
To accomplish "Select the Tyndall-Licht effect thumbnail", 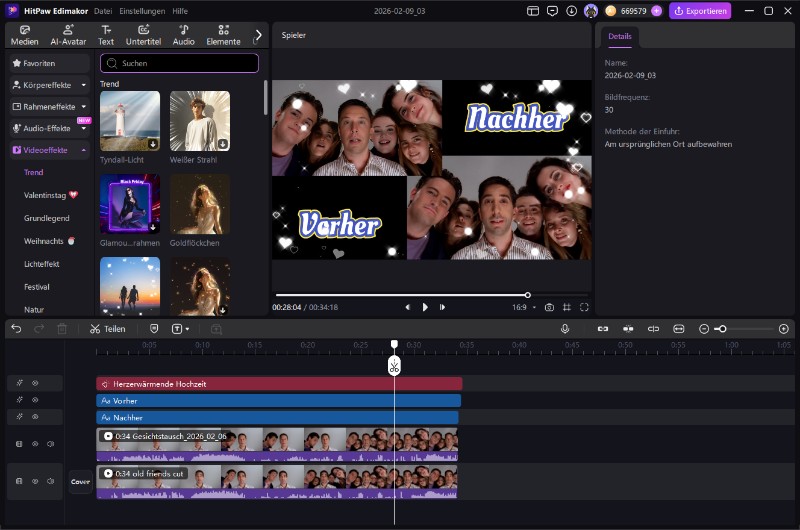I will pyautogui.click(x=130, y=121).
